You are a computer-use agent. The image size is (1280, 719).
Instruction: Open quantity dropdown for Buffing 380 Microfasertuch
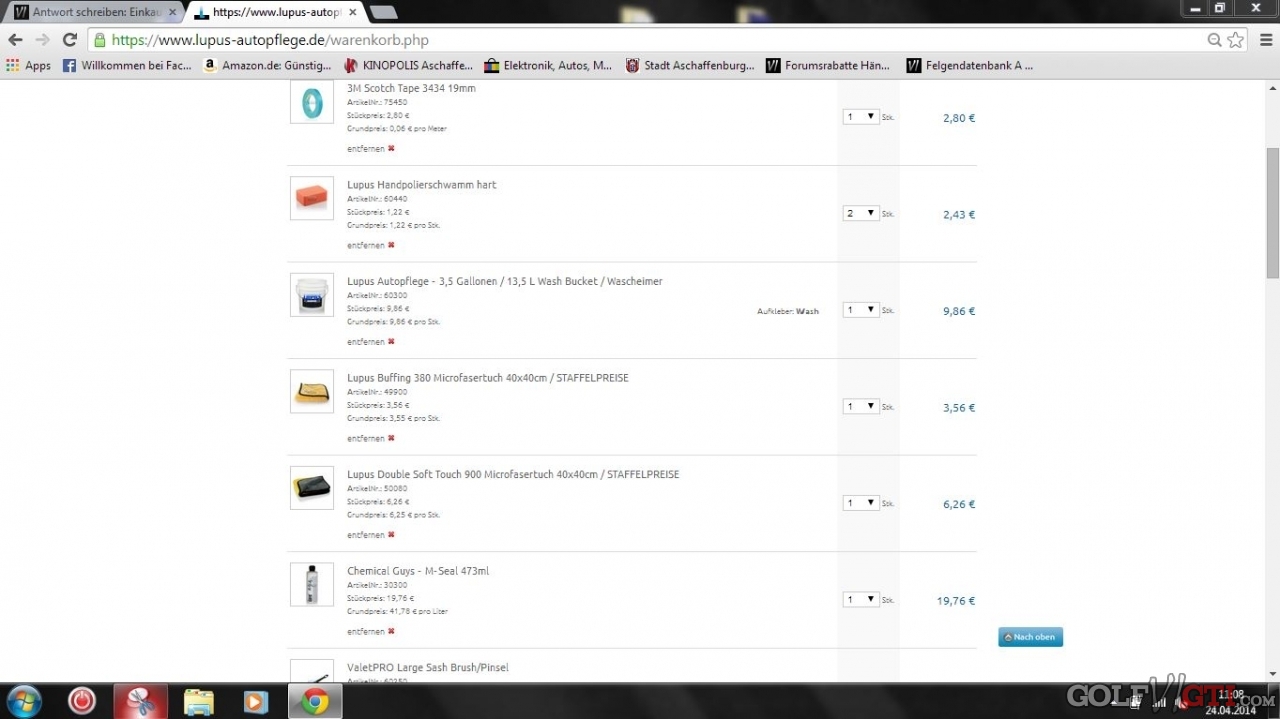click(x=860, y=406)
